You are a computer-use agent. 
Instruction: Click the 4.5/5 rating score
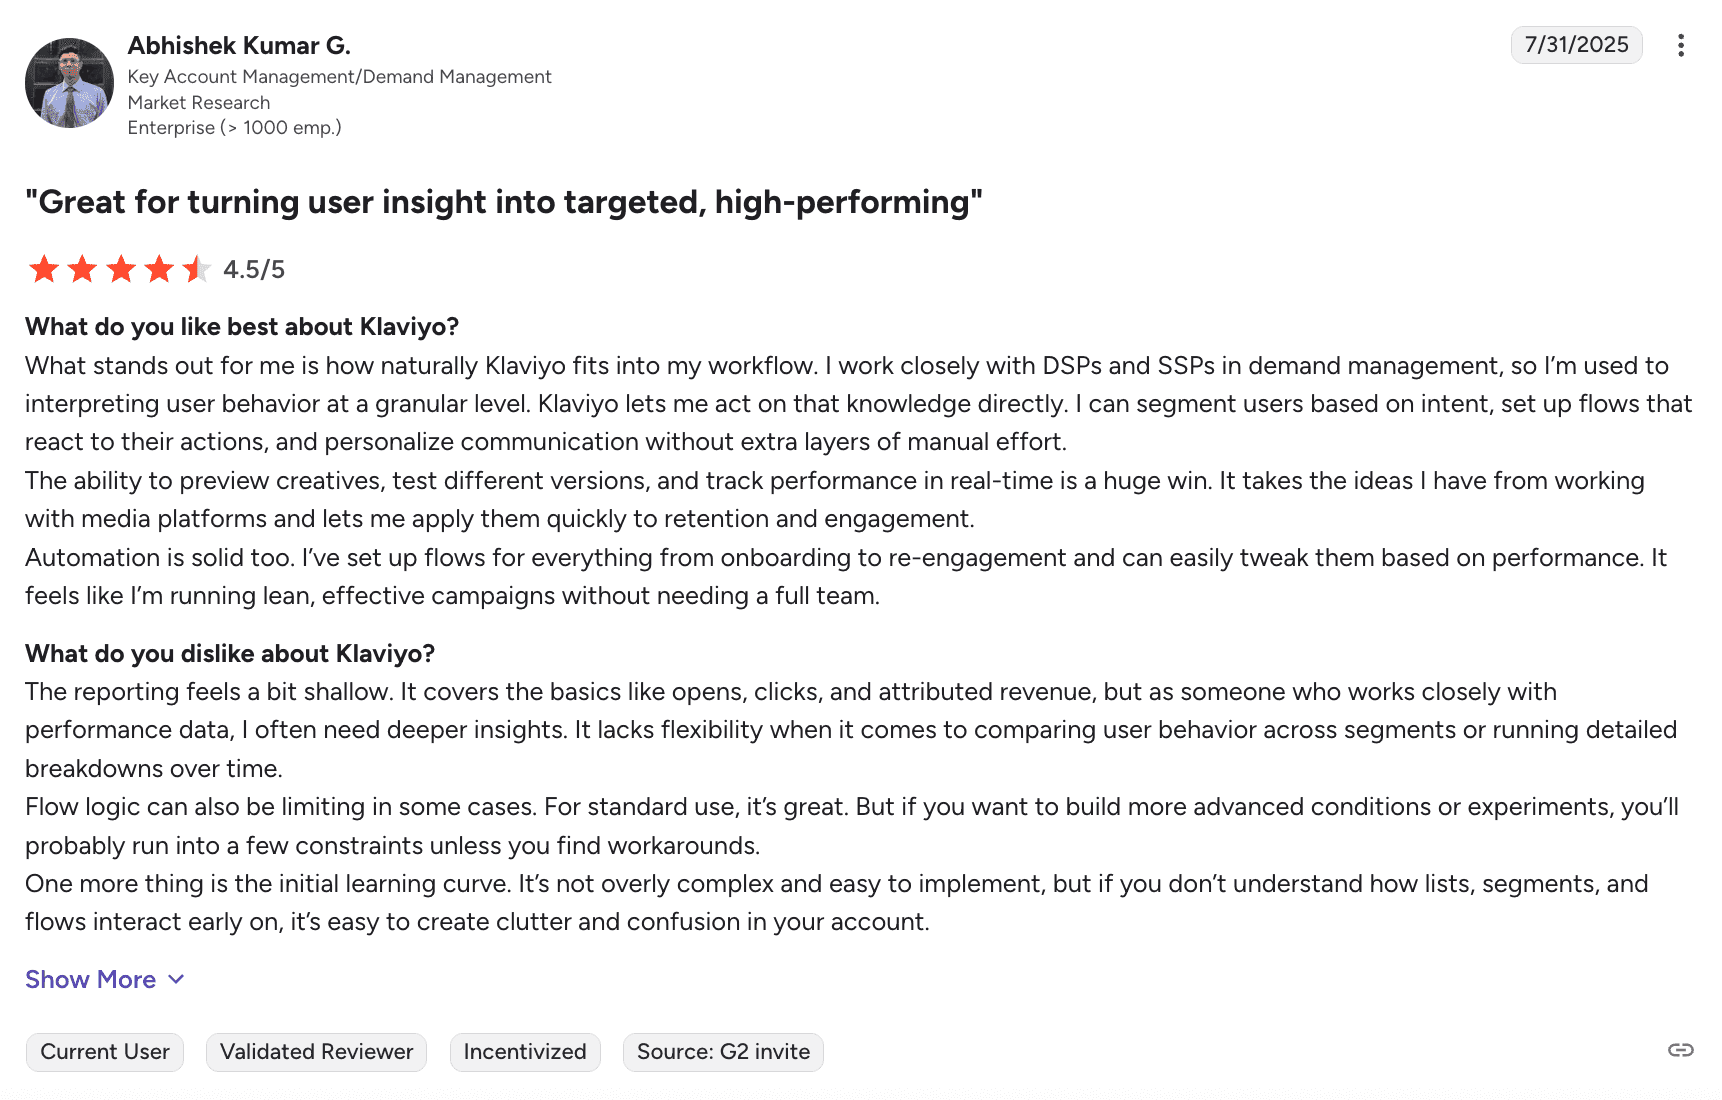(254, 269)
